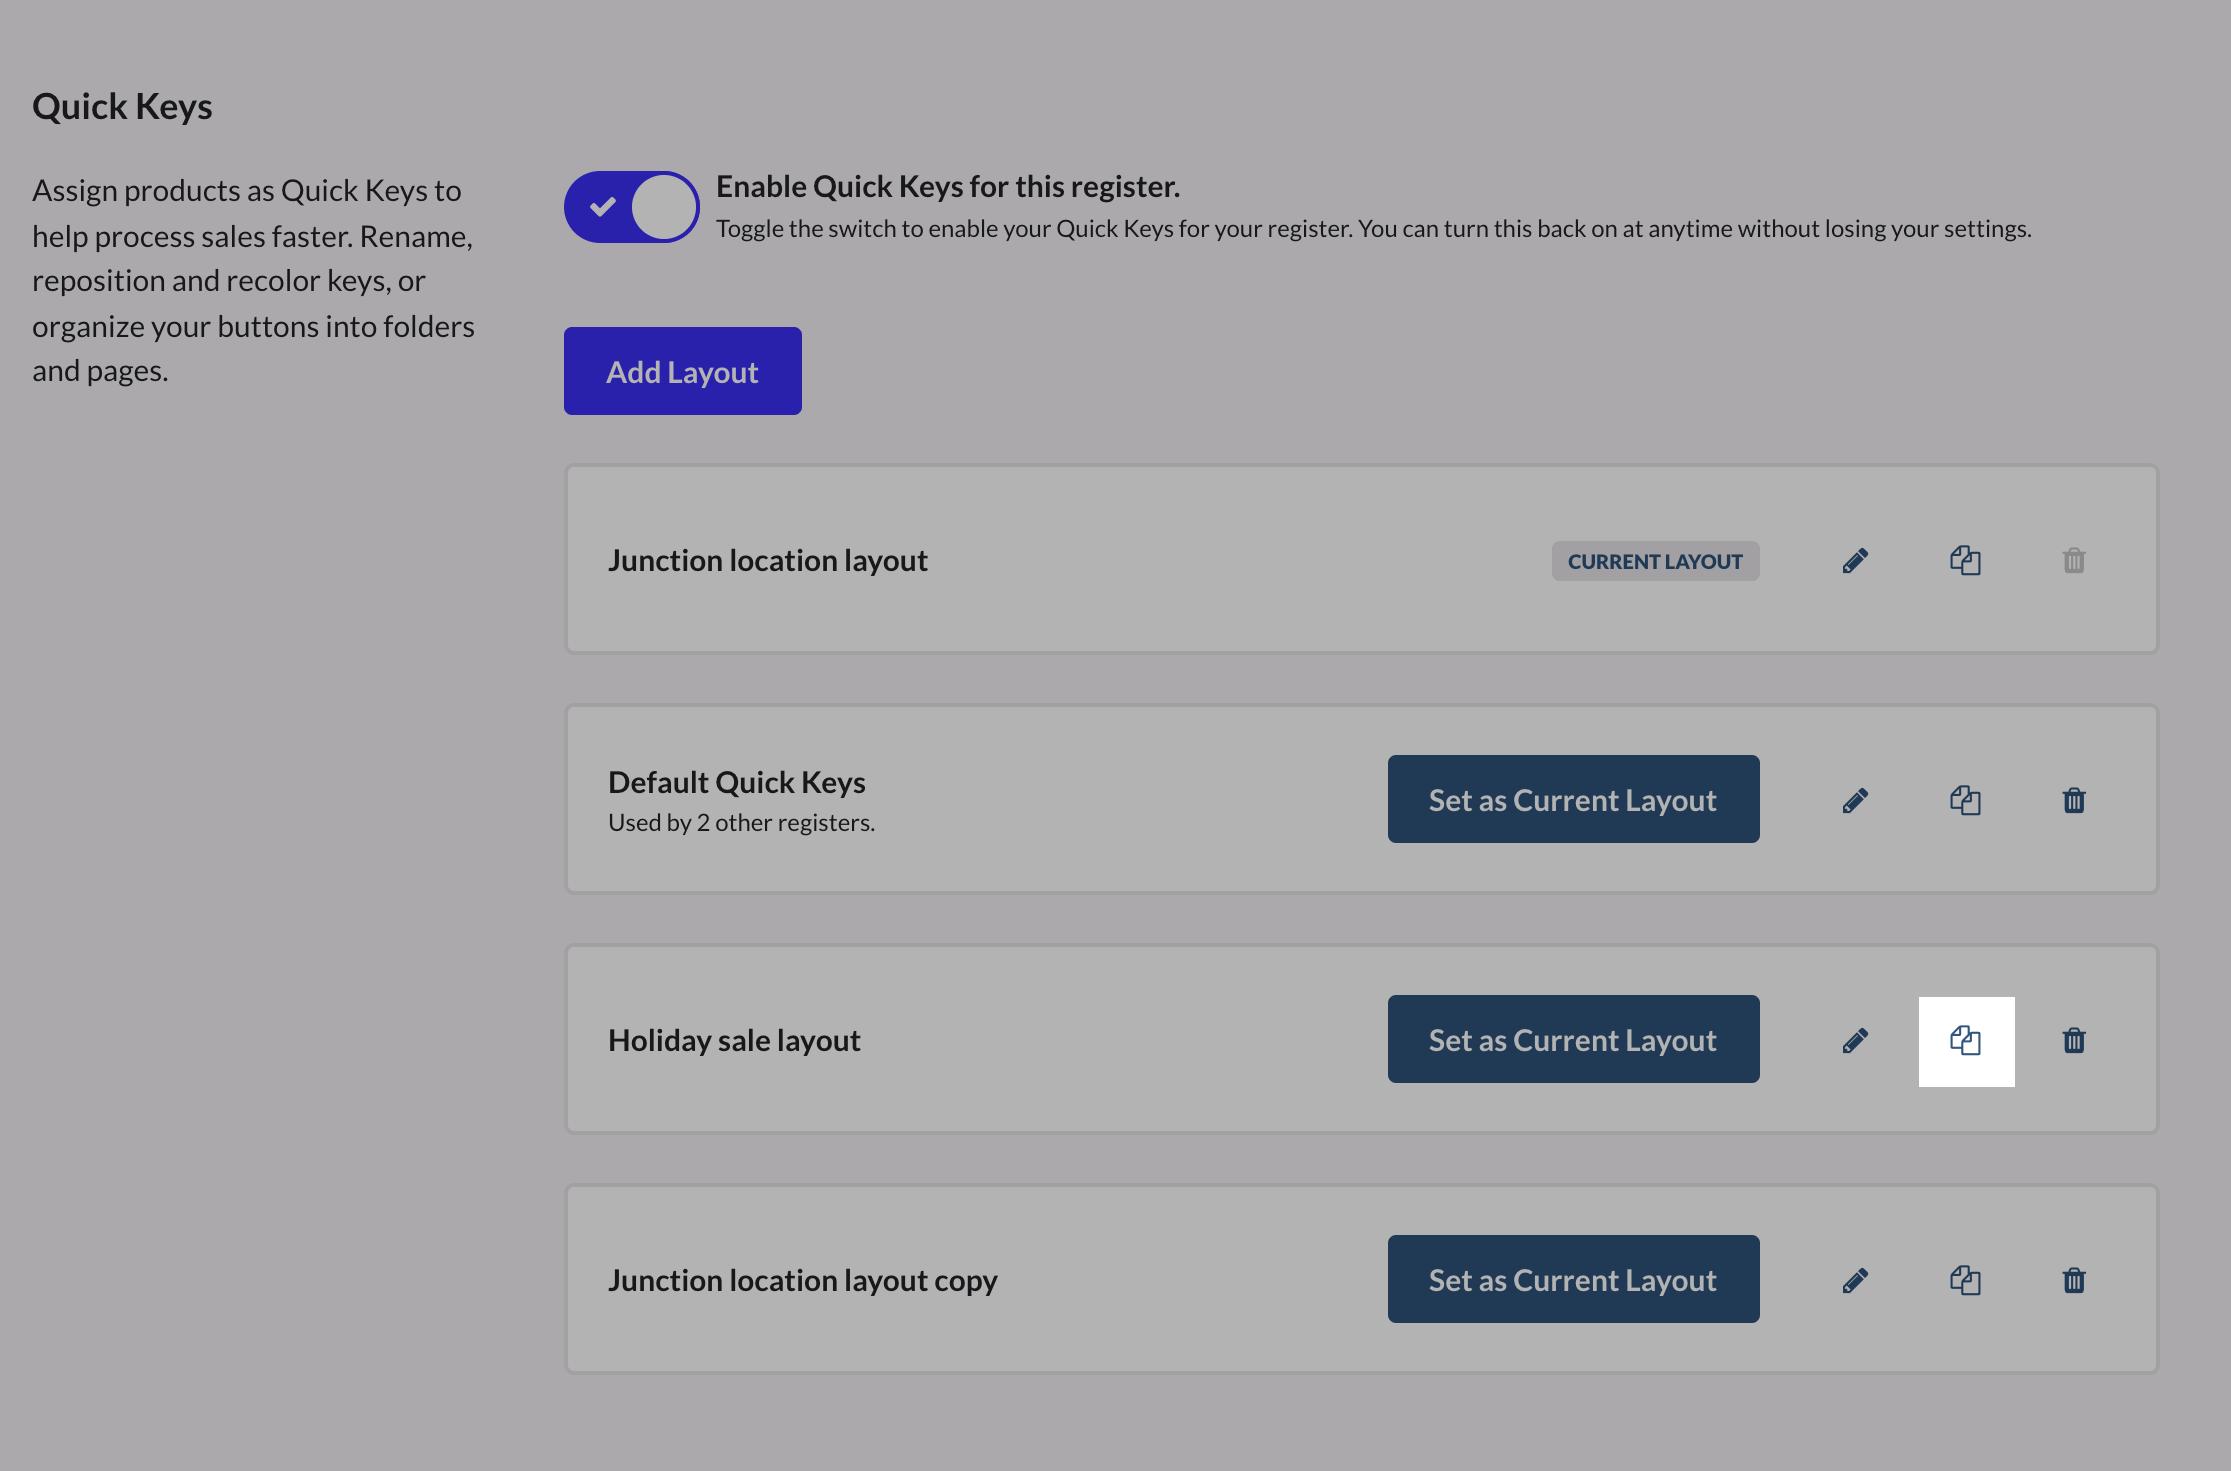Delete the Junction location layout copy
Screen dimensions: 2231x1471
click(x=2074, y=1281)
